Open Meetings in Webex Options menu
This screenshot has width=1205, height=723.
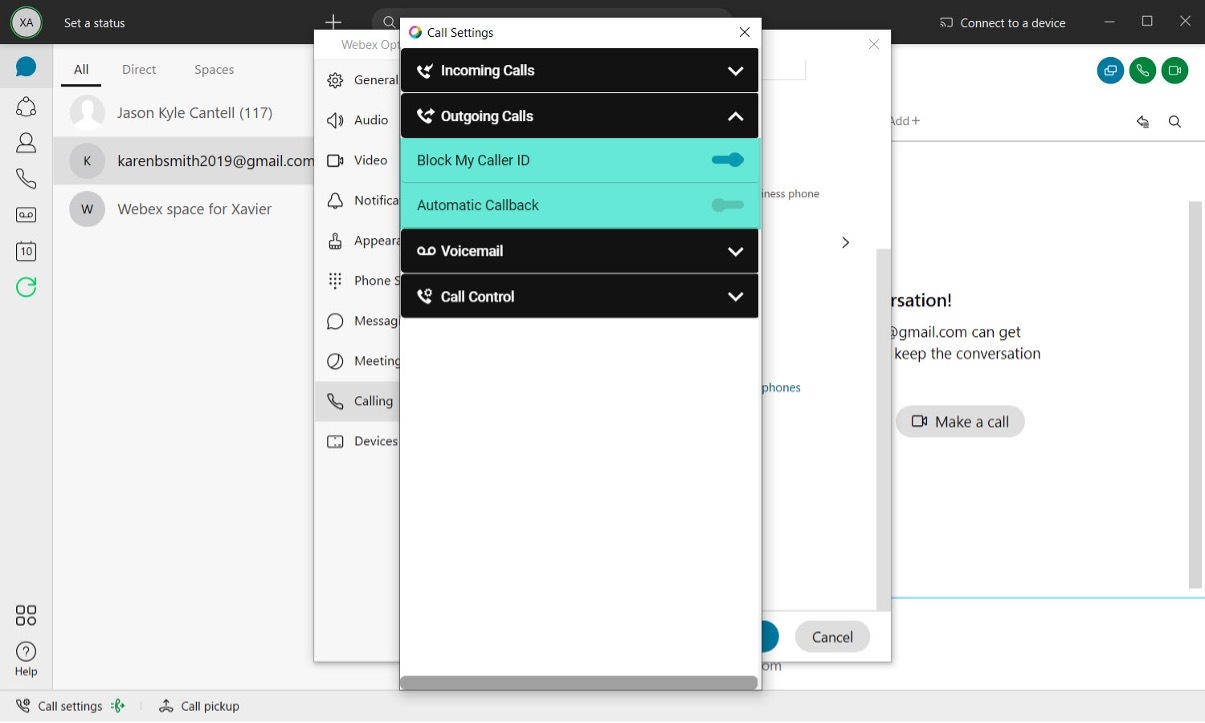point(357,361)
